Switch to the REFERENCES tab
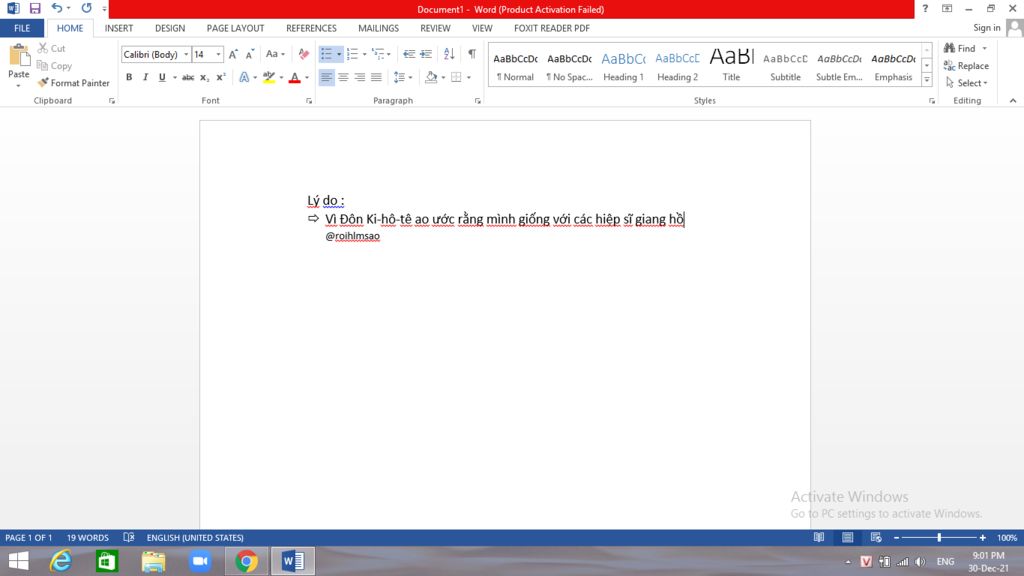The width and height of the screenshot is (1024, 576). pyautogui.click(x=311, y=28)
